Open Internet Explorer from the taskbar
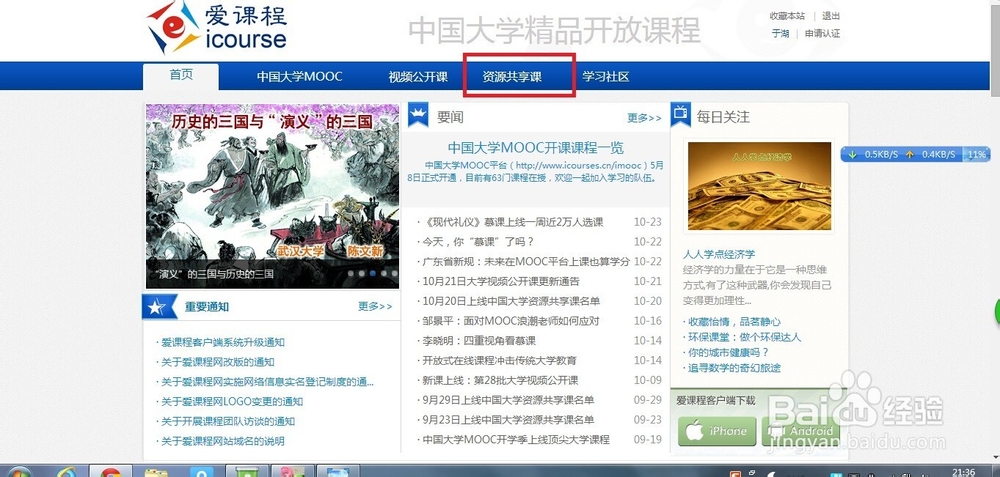The height and width of the screenshot is (477, 1000). pos(68,473)
